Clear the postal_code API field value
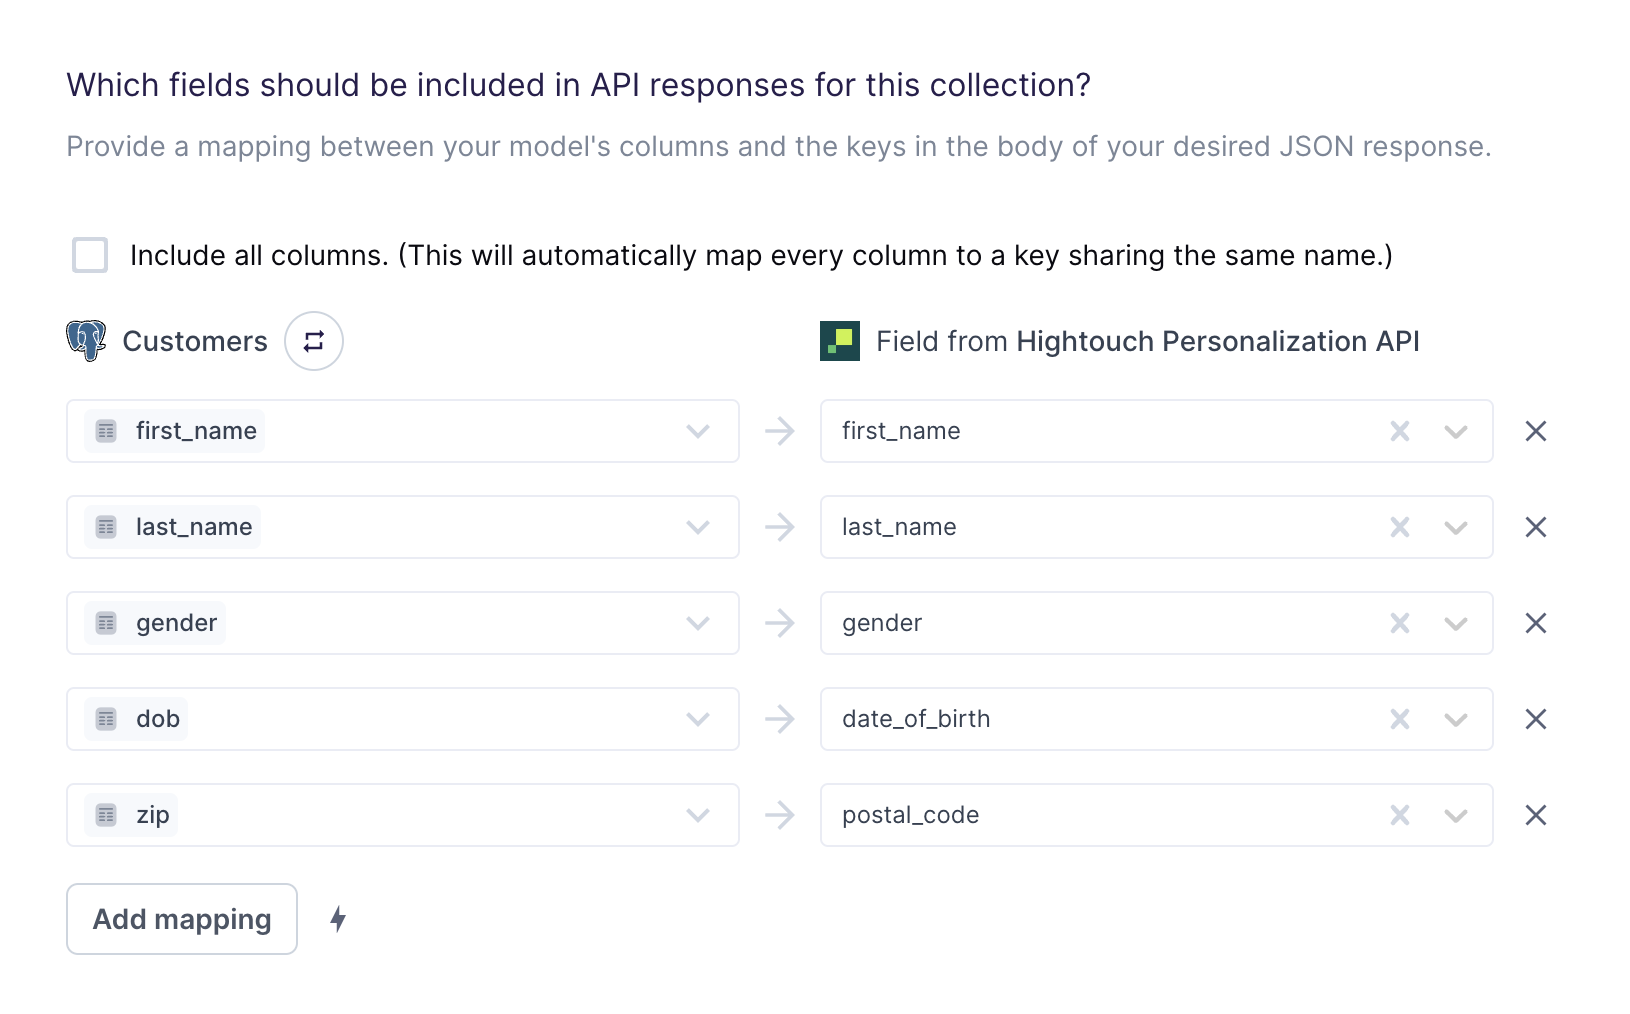The width and height of the screenshot is (1630, 1014). coord(1399,814)
